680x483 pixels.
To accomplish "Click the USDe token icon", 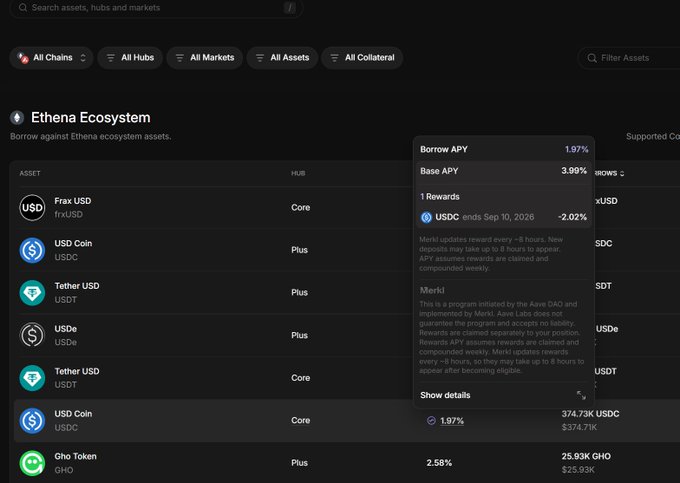I will (32, 335).
